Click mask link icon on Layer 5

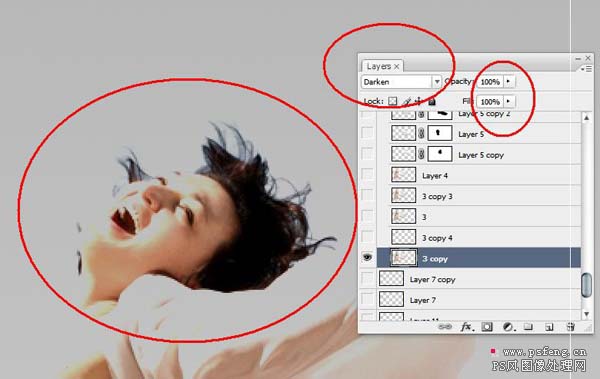(421, 133)
